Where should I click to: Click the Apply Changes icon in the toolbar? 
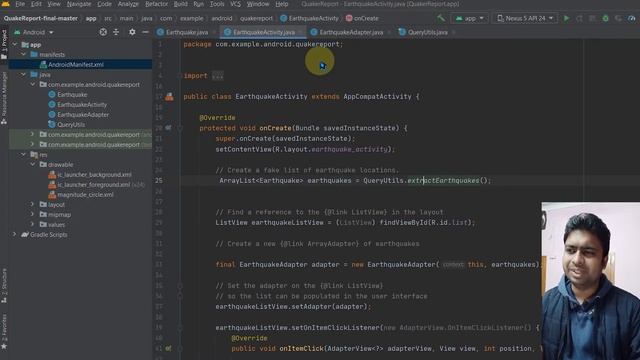pos(579,18)
